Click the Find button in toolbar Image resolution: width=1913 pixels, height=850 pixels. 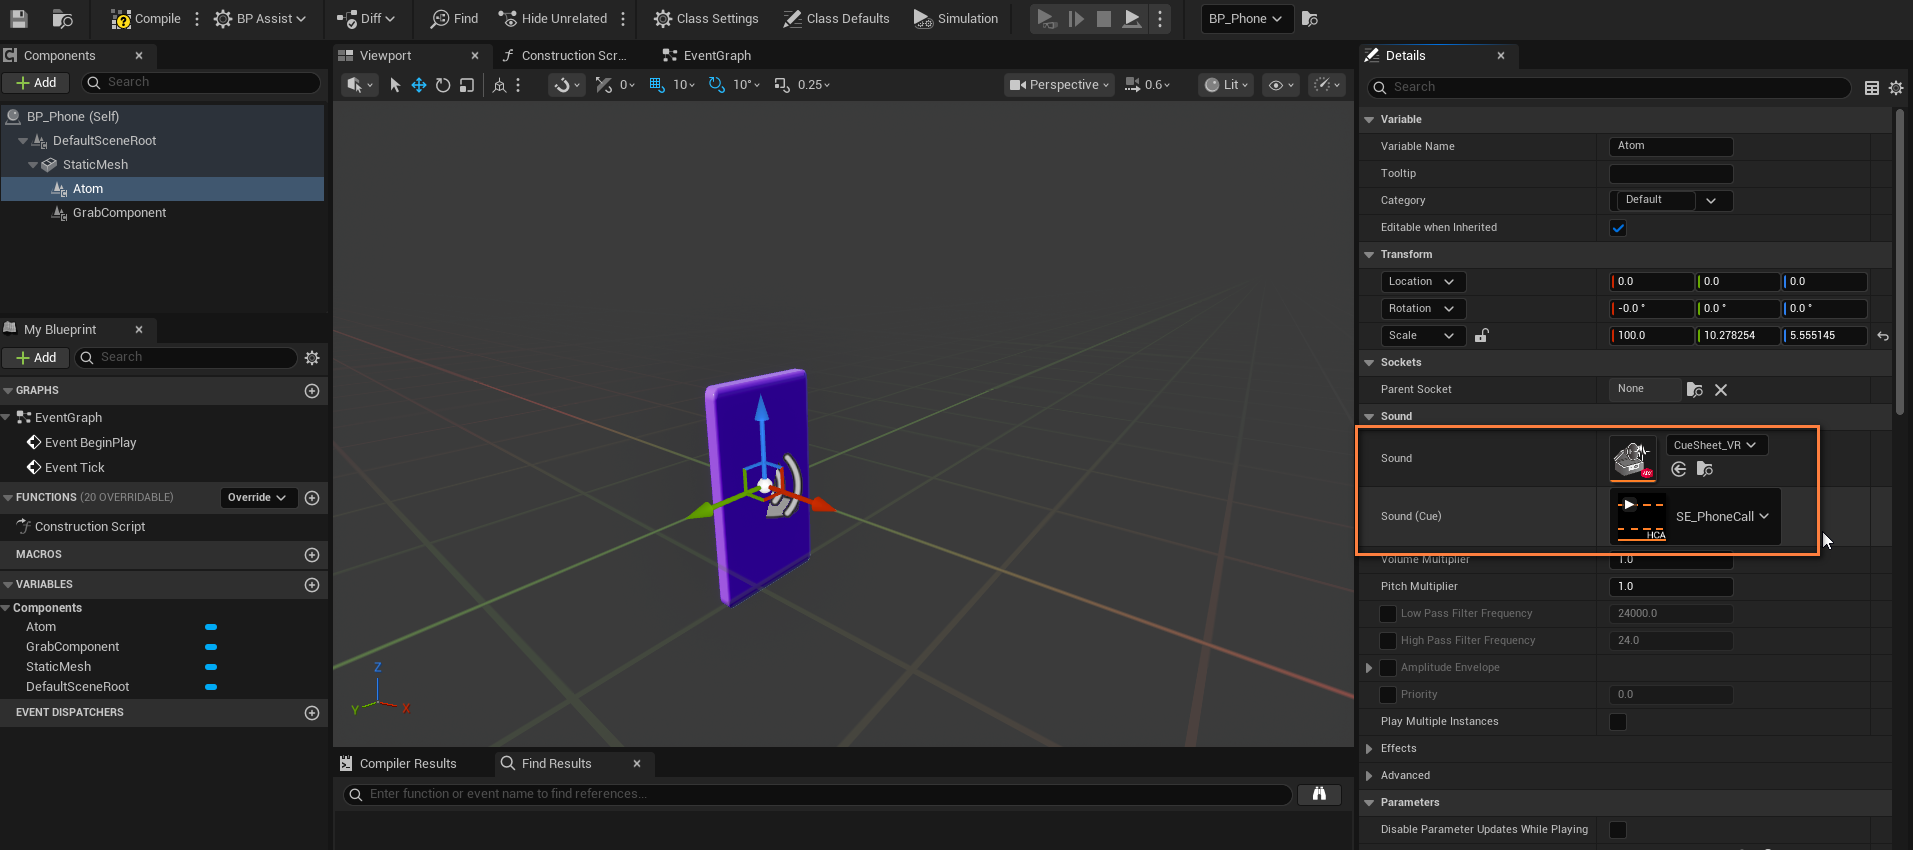click(x=454, y=18)
